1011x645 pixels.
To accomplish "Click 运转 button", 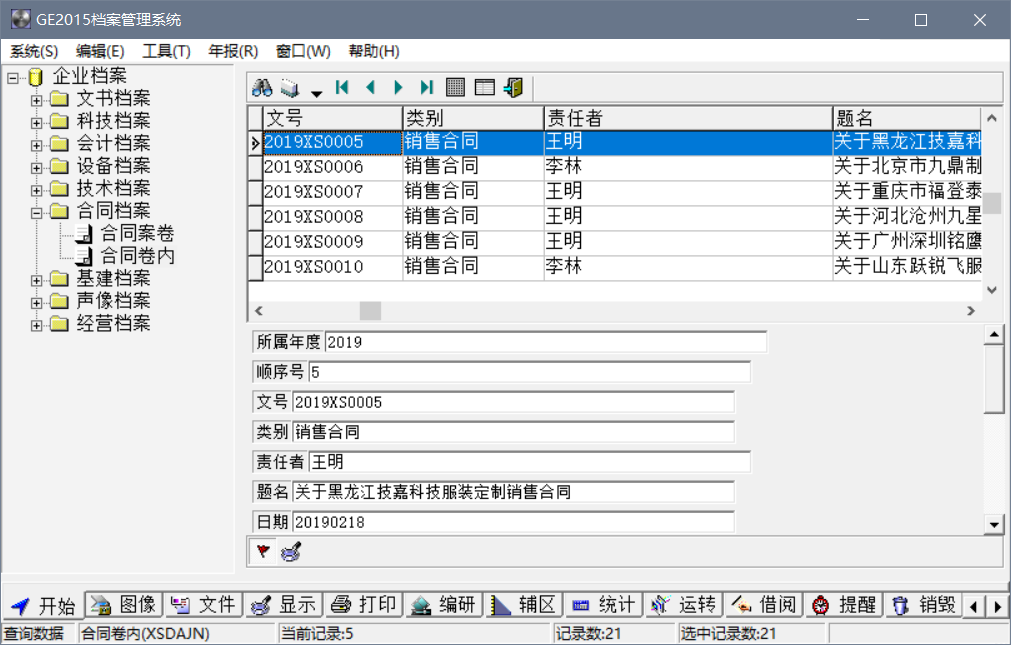I will click(x=683, y=605).
